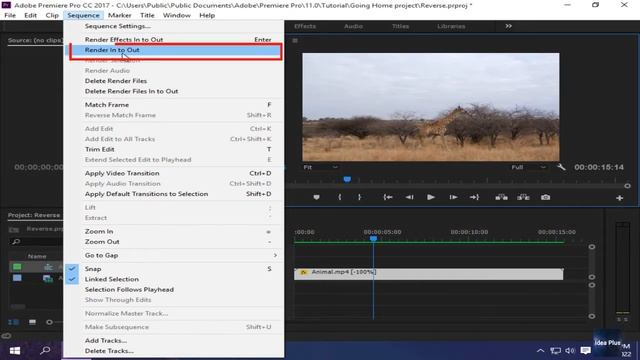Click the Export Frame camera icon
The width and height of the screenshot is (640, 360).
(545, 198)
